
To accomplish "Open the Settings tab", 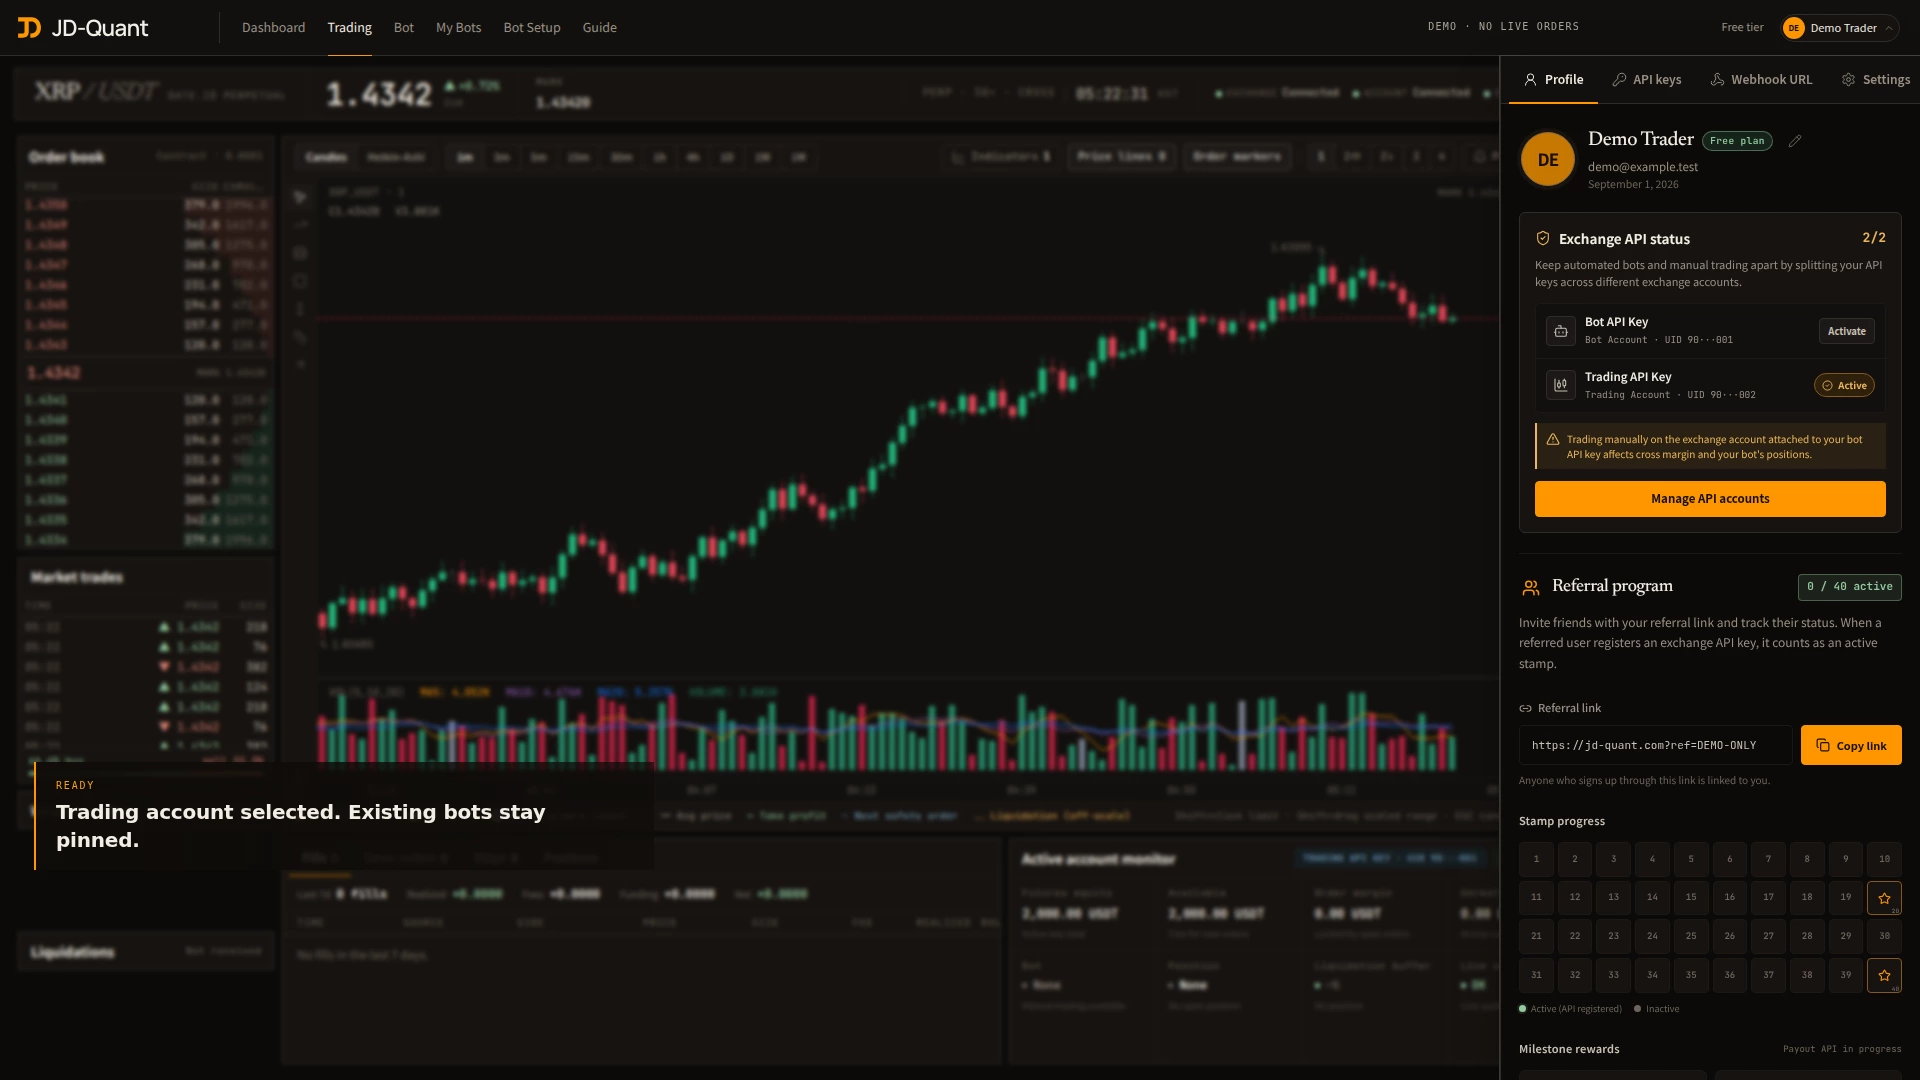I will click(x=1876, y=80).
